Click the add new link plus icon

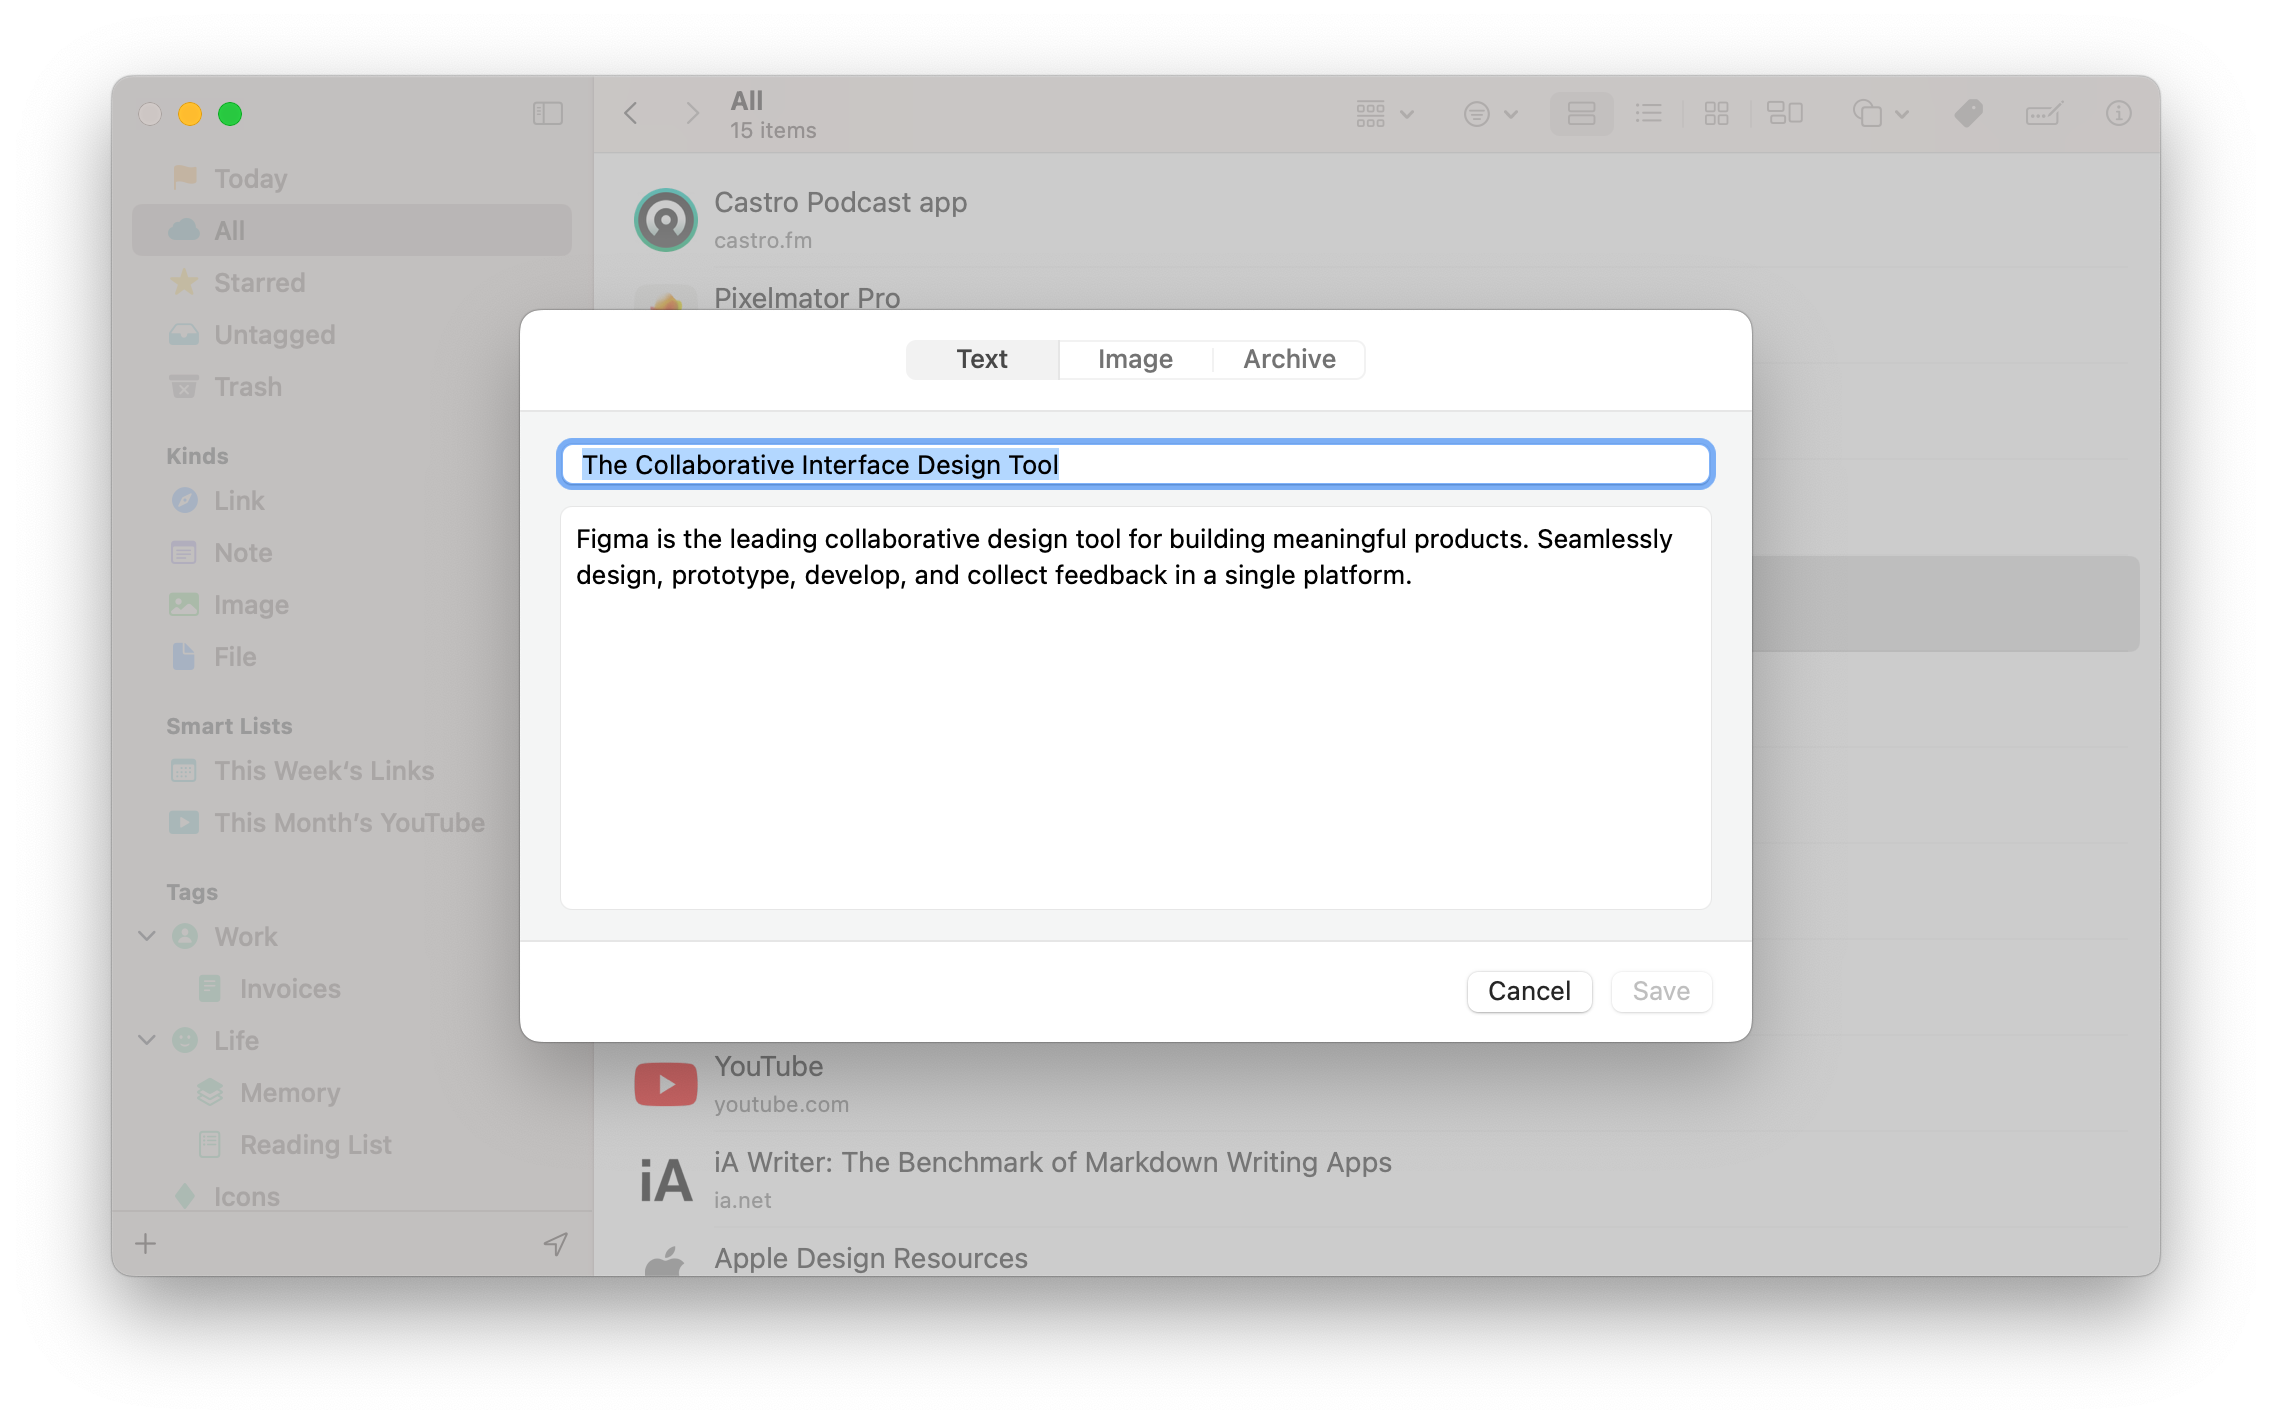(x=145, y=1243)
